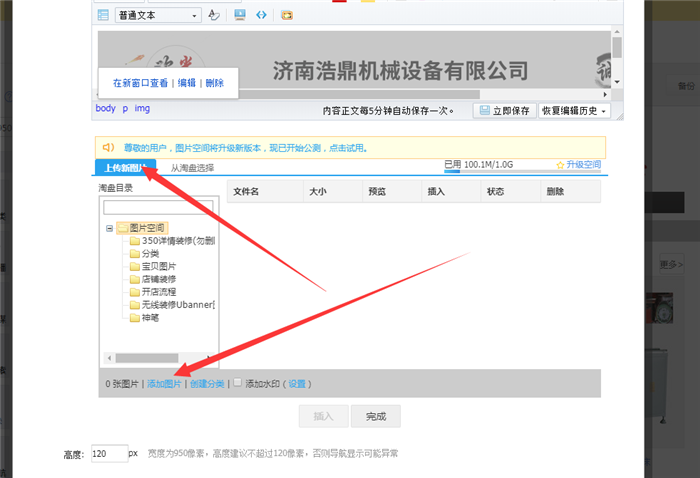The image size is (700, 478).
Task: Click the orange image space toolbar icon
Action: coord(287,15)
